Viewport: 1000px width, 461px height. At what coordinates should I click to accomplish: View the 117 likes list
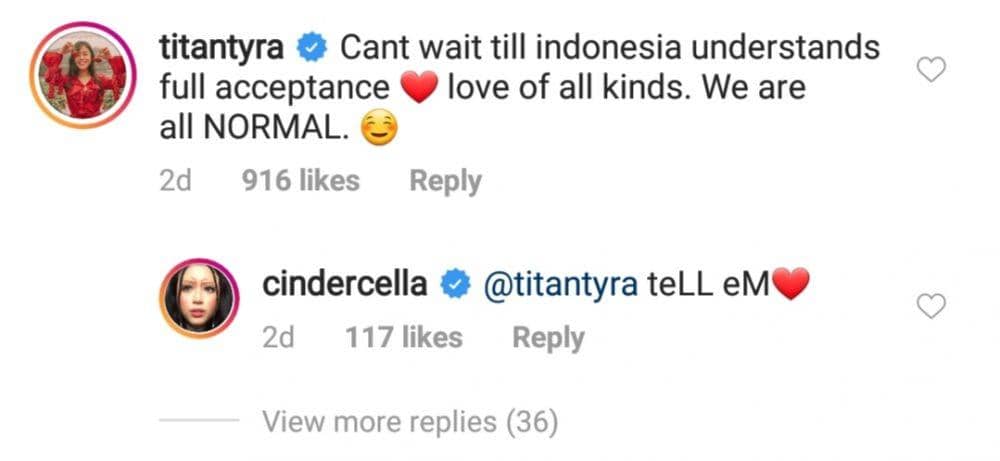pyautogui.click(x=404, y=338)
